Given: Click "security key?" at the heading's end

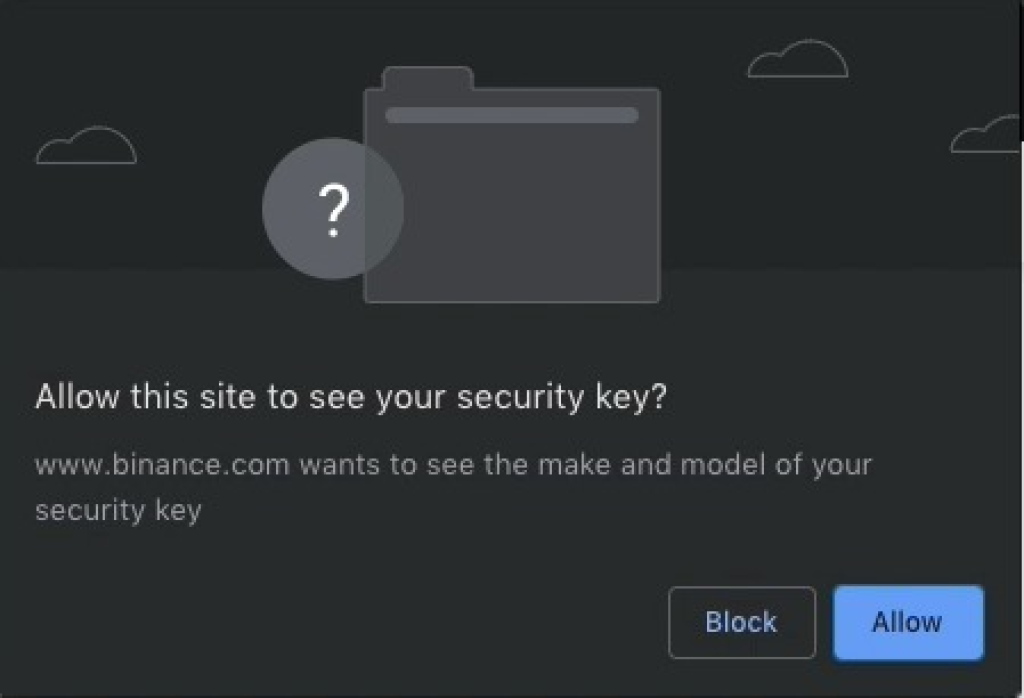Looking at the screenshot, I should click(562, 398).
